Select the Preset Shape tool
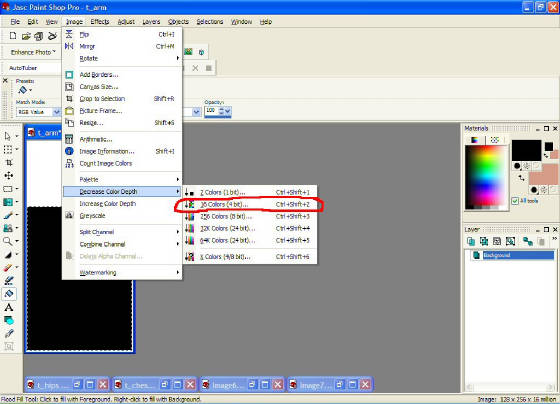 coord(9,320)
